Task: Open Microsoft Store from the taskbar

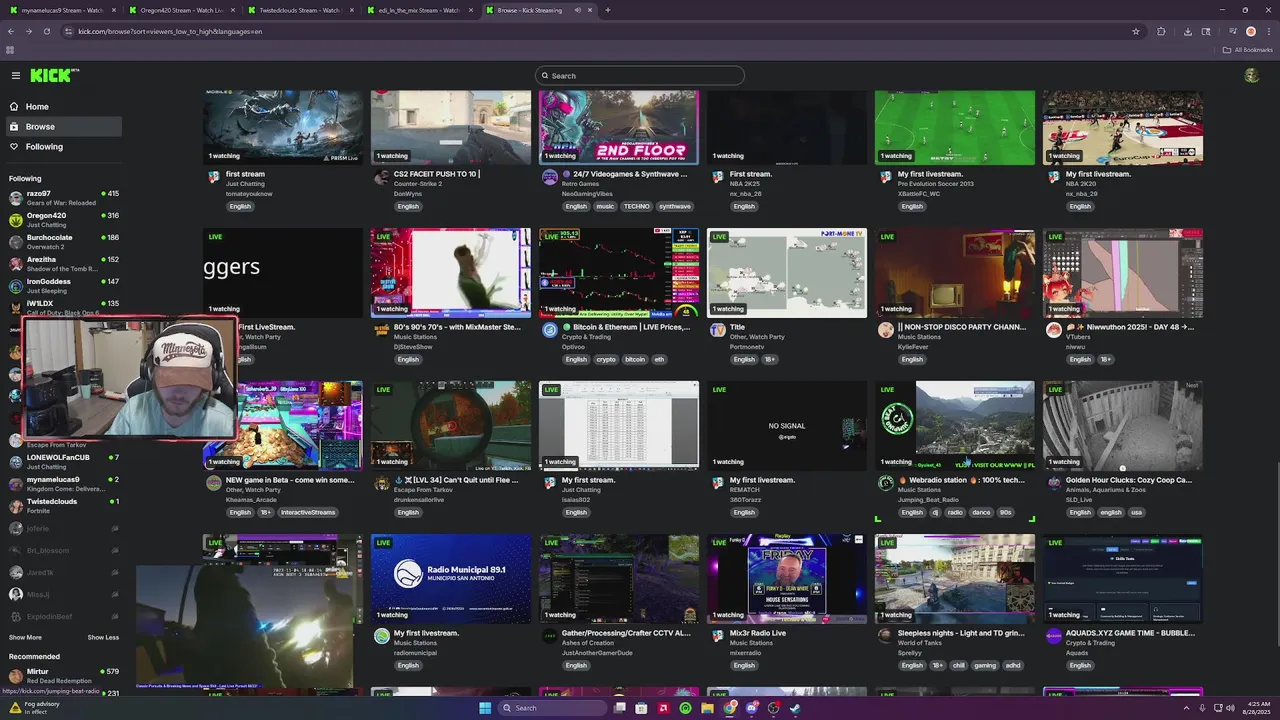Action: click(641, 708)
